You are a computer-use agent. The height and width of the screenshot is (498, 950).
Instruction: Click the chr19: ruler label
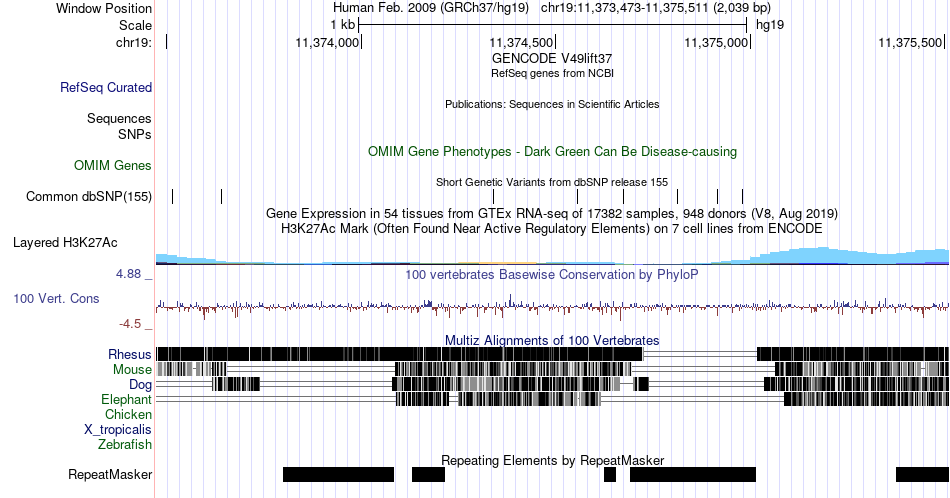[x=133, y=42]
